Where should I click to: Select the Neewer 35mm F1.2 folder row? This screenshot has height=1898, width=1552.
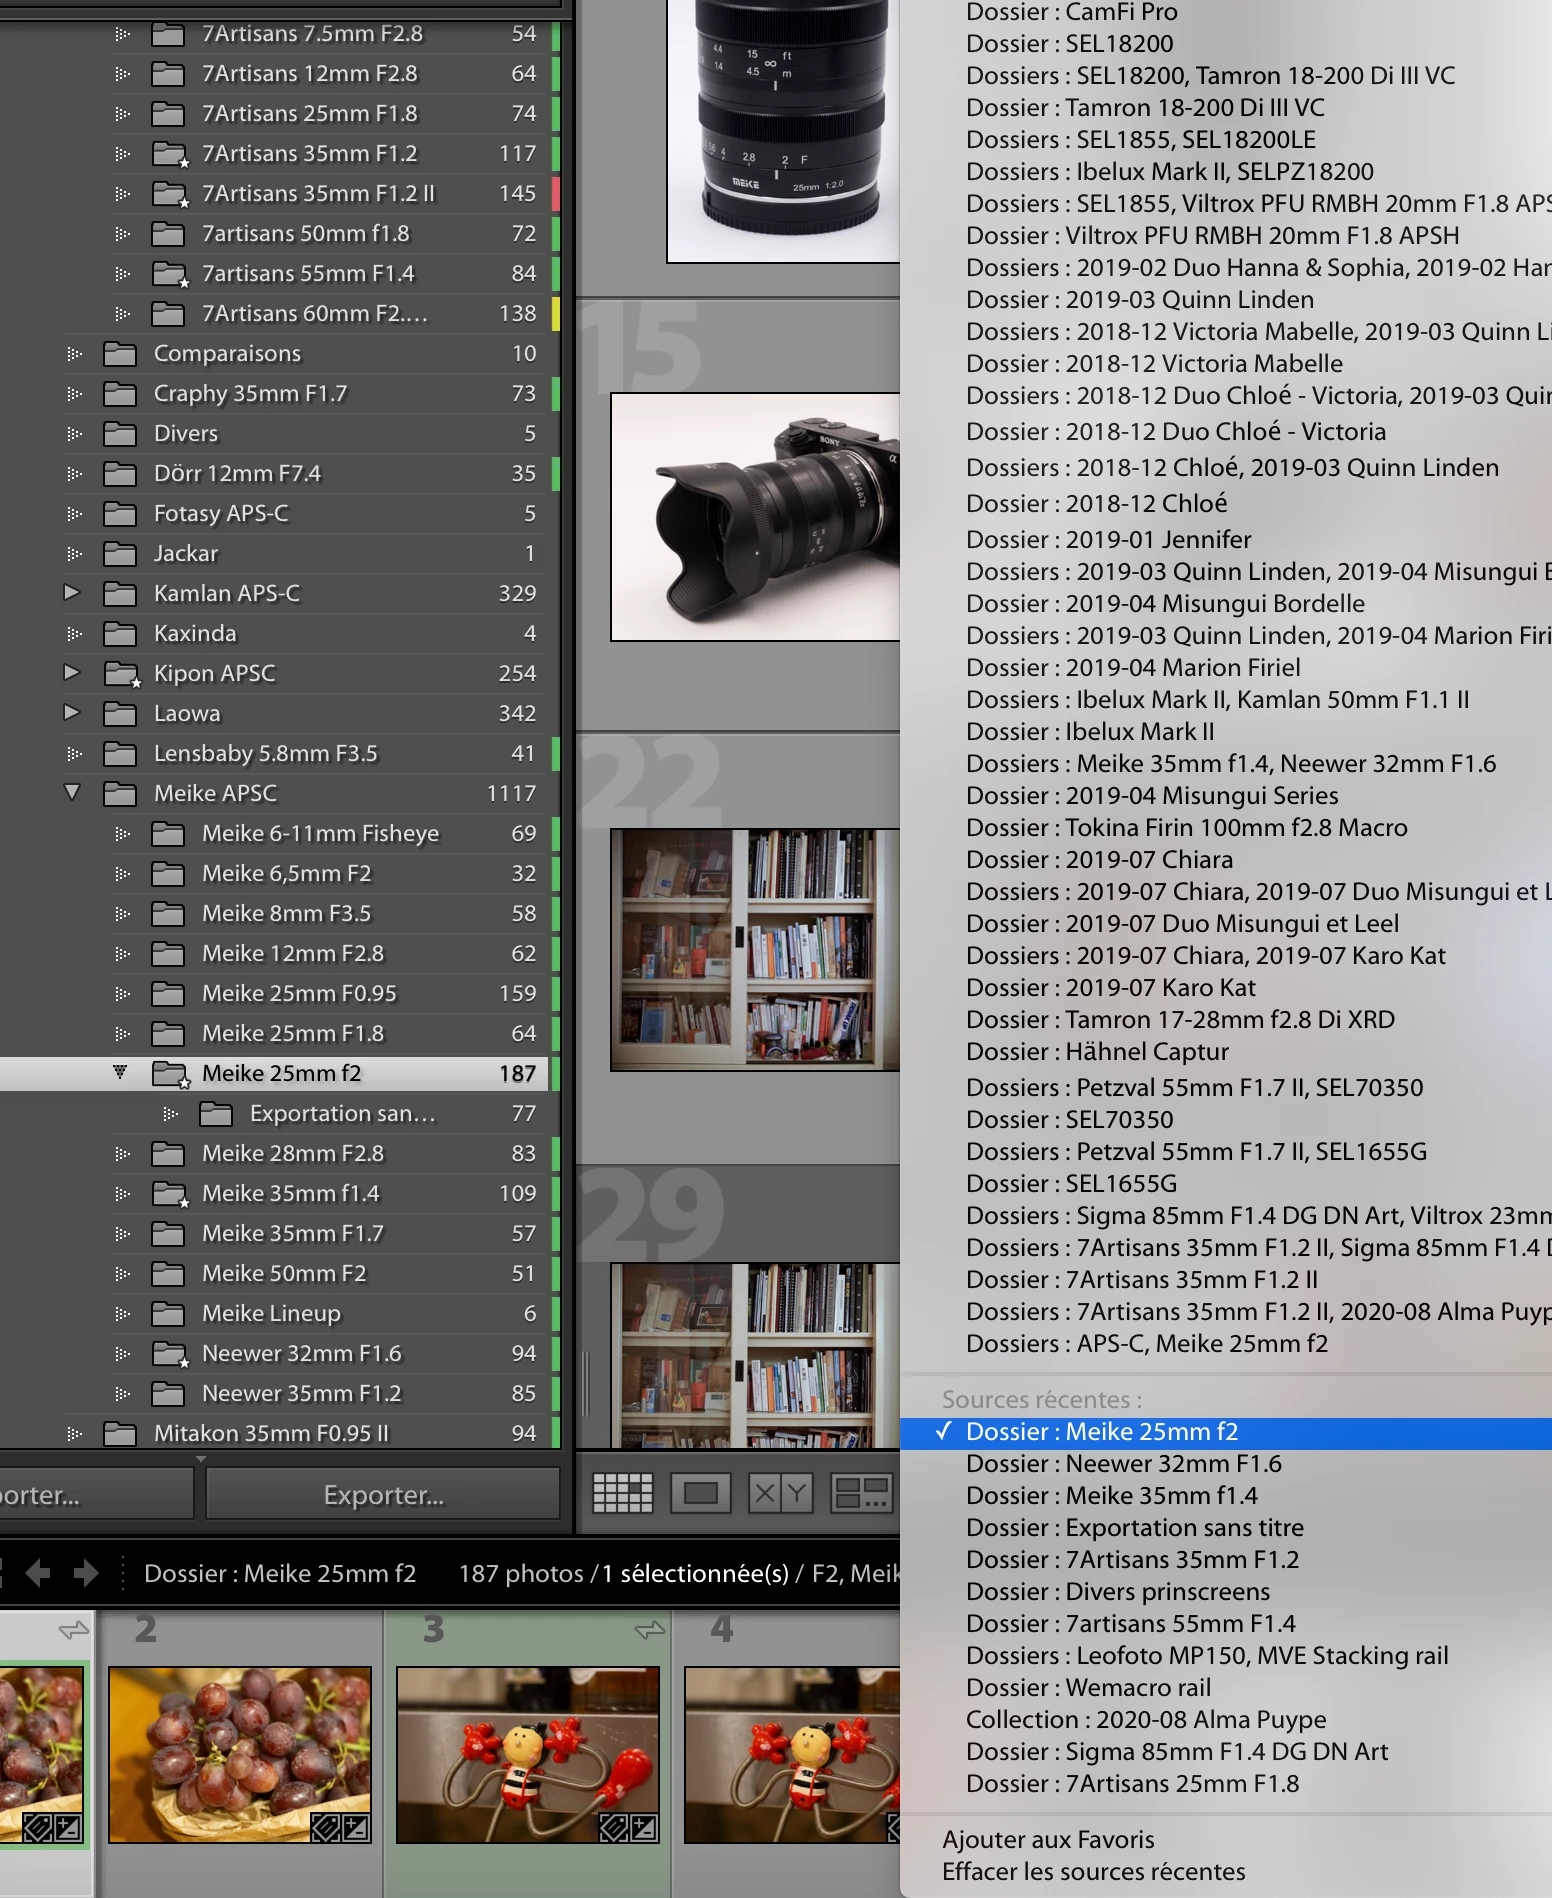pyautogui.click(x=275, y=1394)
